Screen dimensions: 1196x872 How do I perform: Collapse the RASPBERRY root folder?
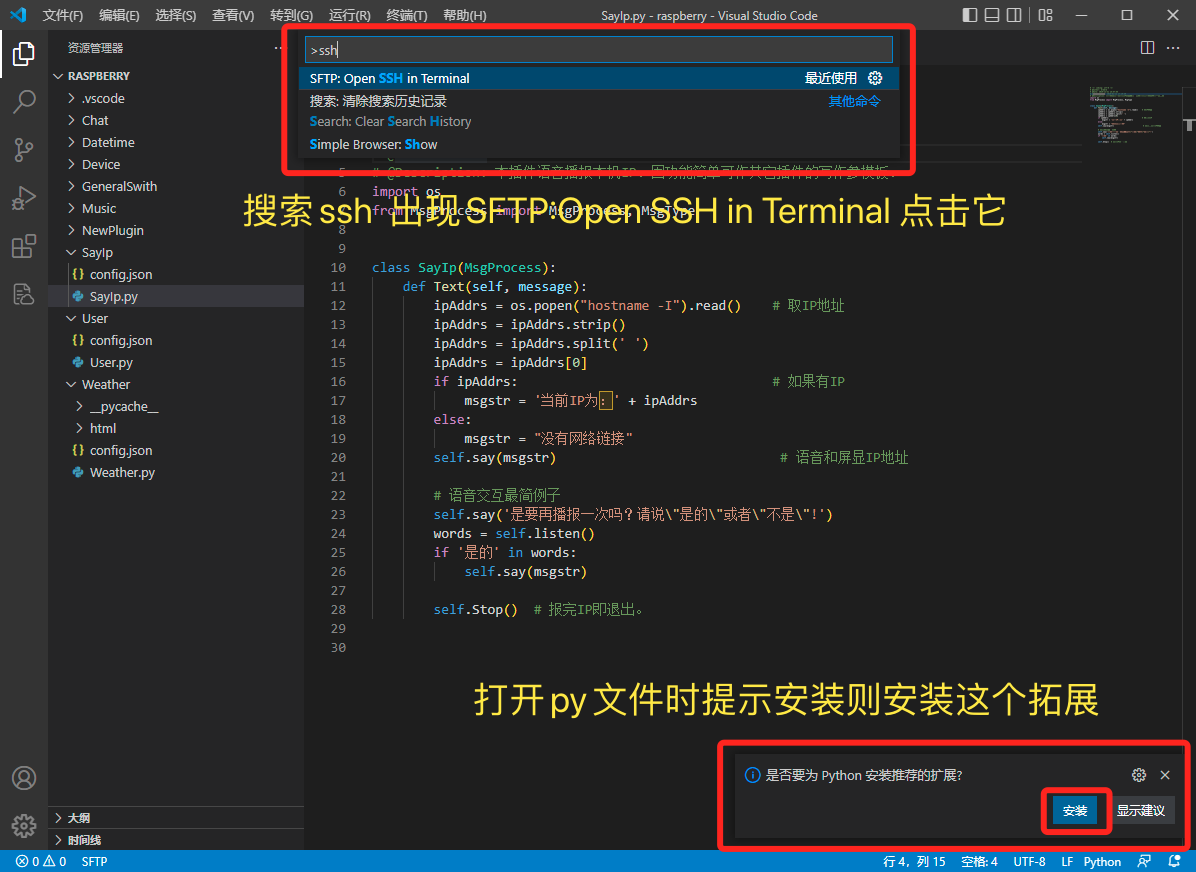[x=175, y=76]
